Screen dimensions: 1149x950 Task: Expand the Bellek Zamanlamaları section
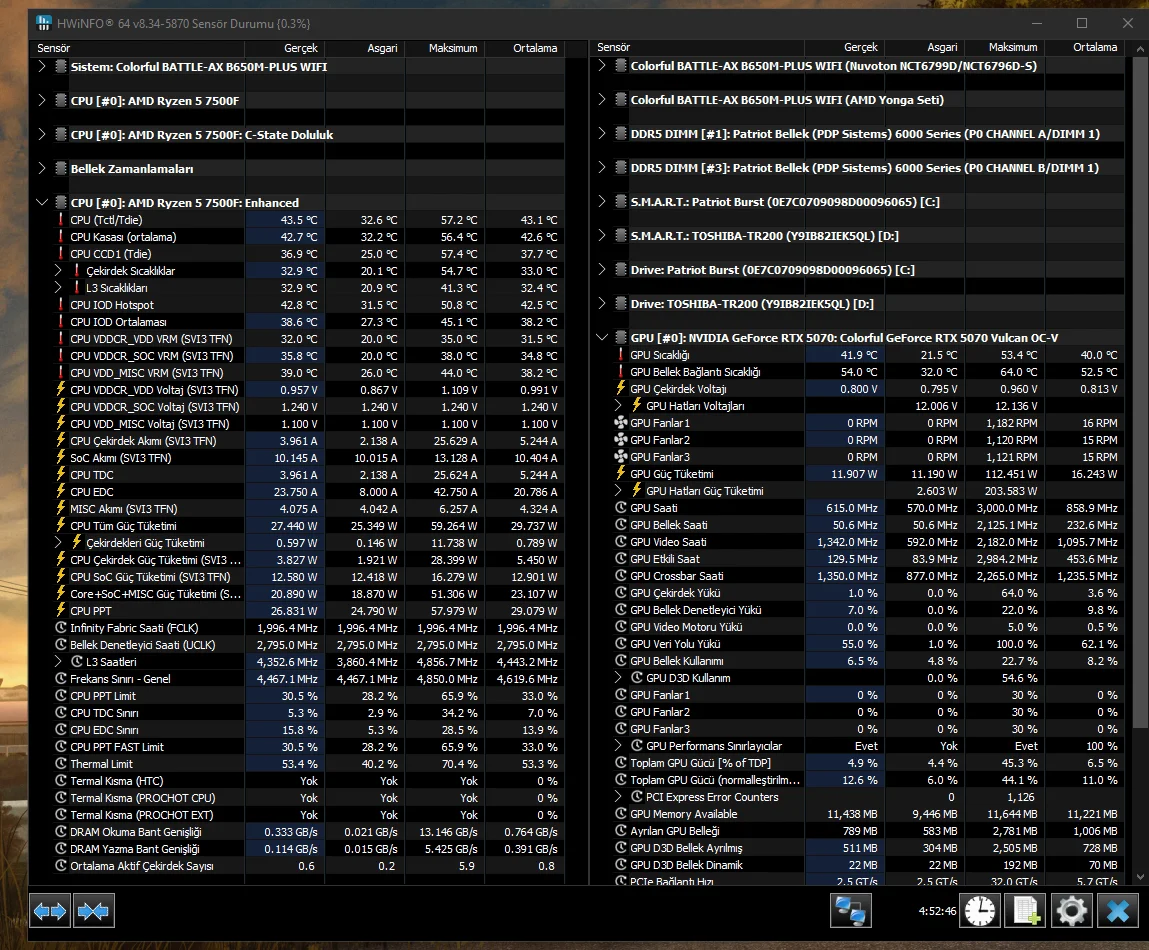click(x=41, y=169)
